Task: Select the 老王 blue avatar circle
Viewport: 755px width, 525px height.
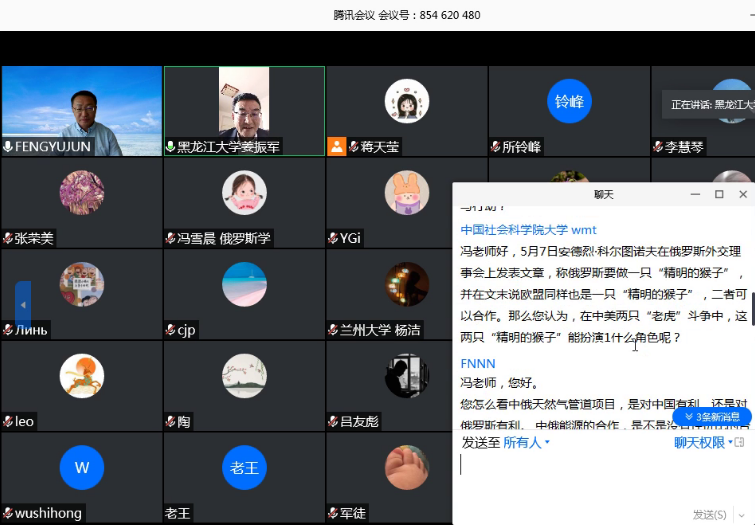Action: pos(244,467)
